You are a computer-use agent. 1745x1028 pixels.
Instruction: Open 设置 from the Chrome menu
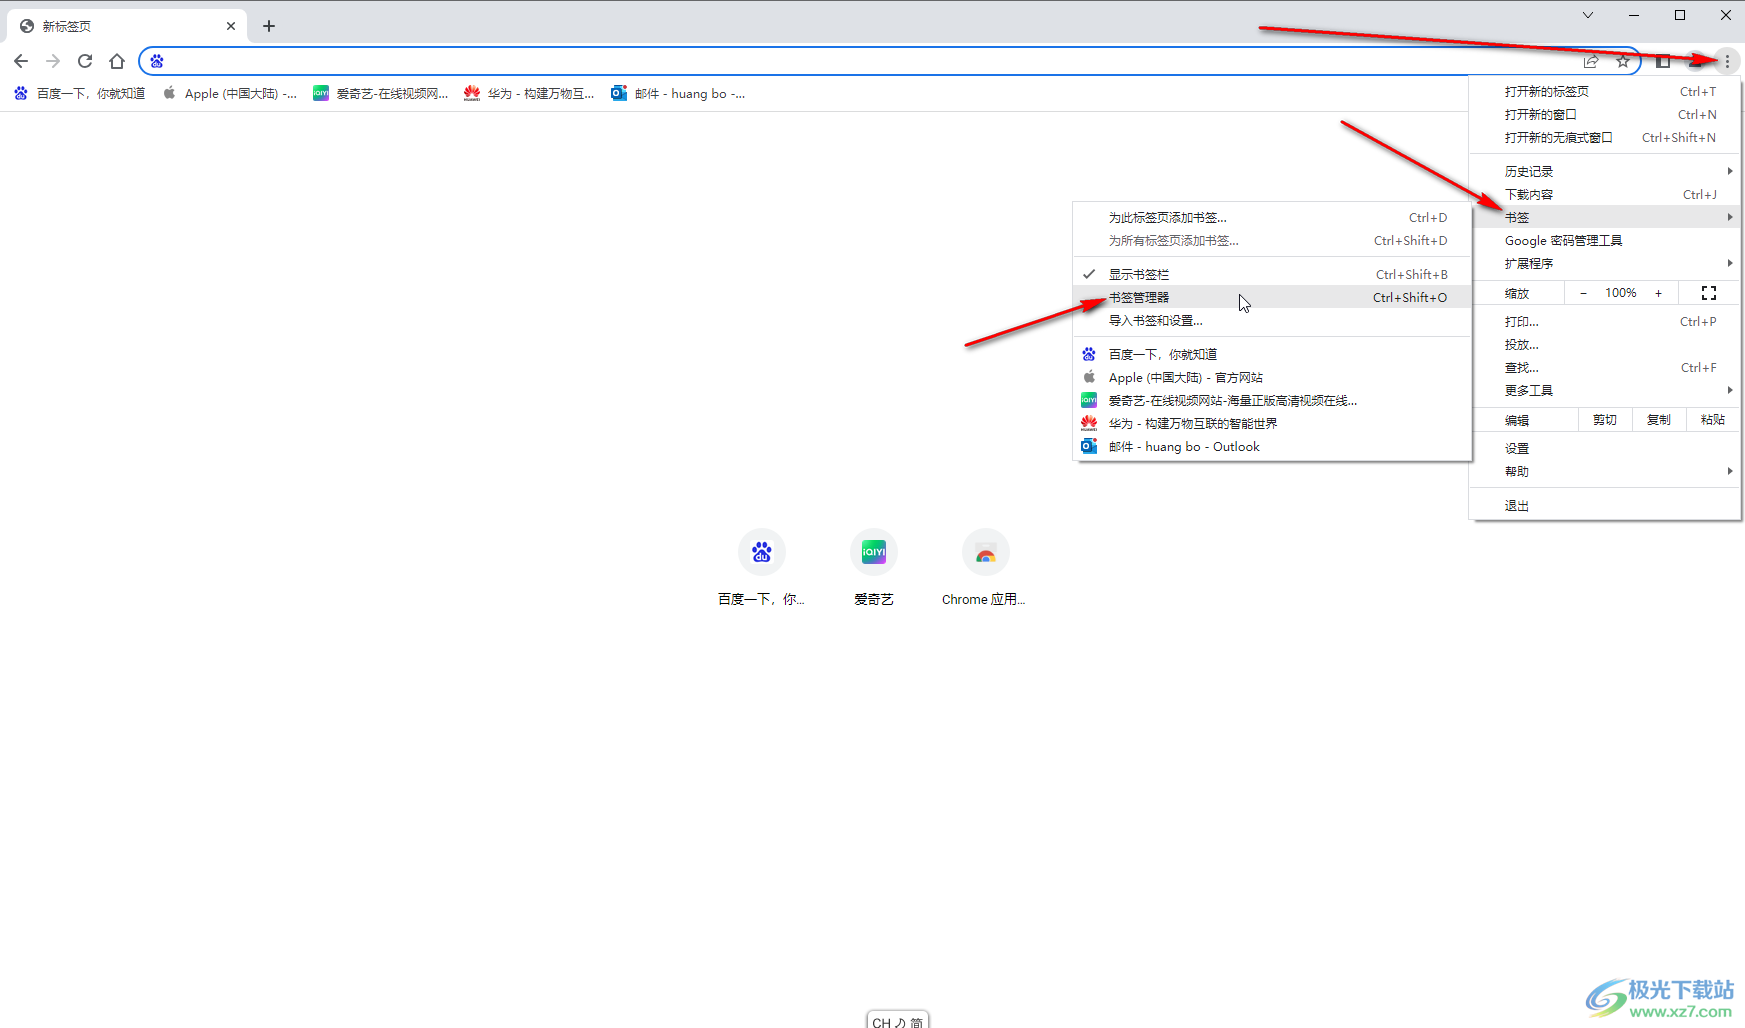[1605, 448]
